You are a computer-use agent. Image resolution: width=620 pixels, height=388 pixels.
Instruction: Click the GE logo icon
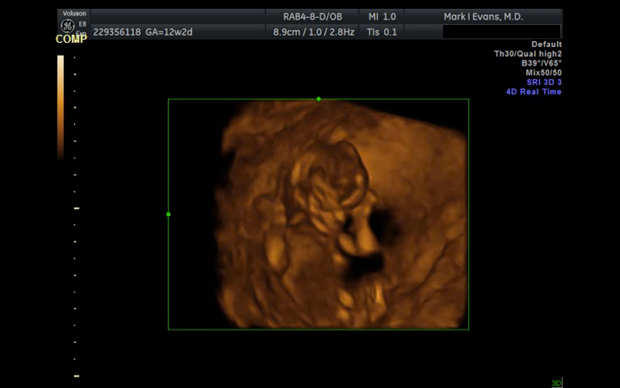coord(67,26)
